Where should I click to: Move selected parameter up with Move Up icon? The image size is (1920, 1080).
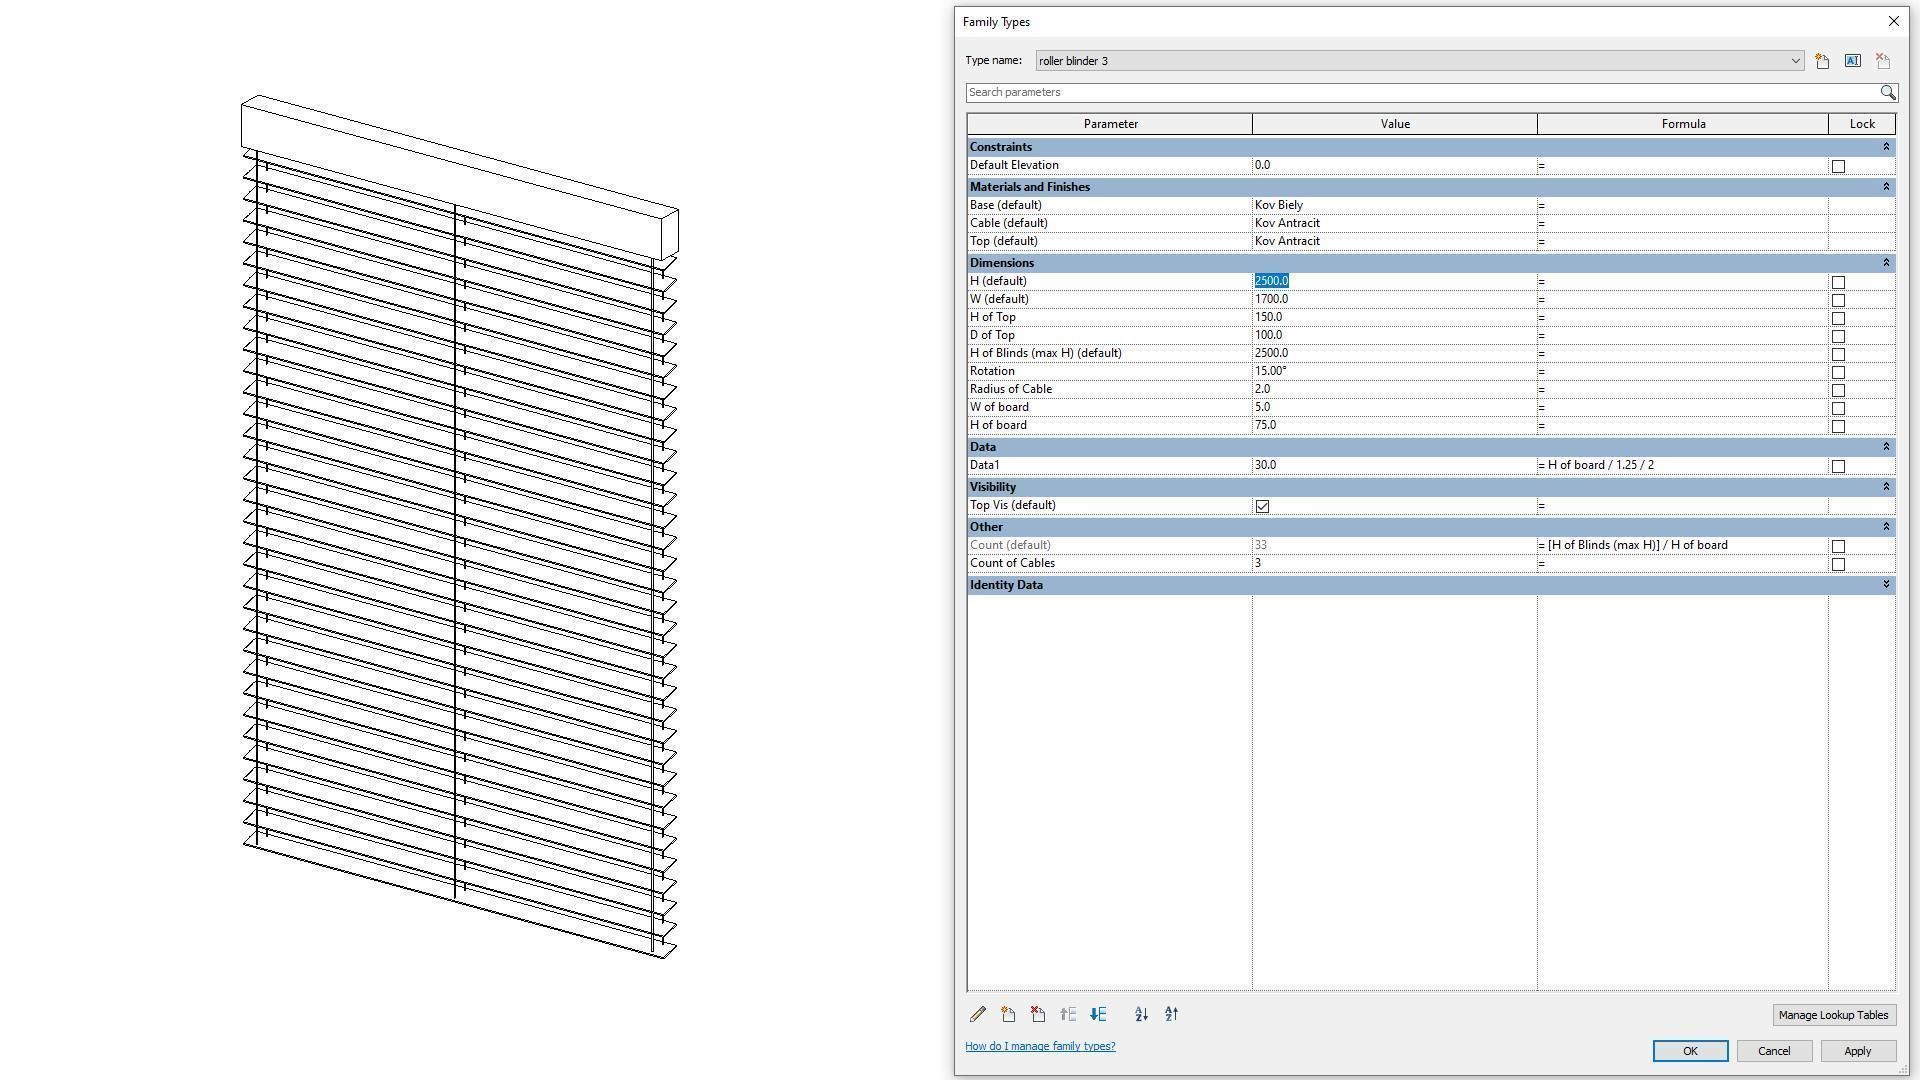point(1068,1014)
